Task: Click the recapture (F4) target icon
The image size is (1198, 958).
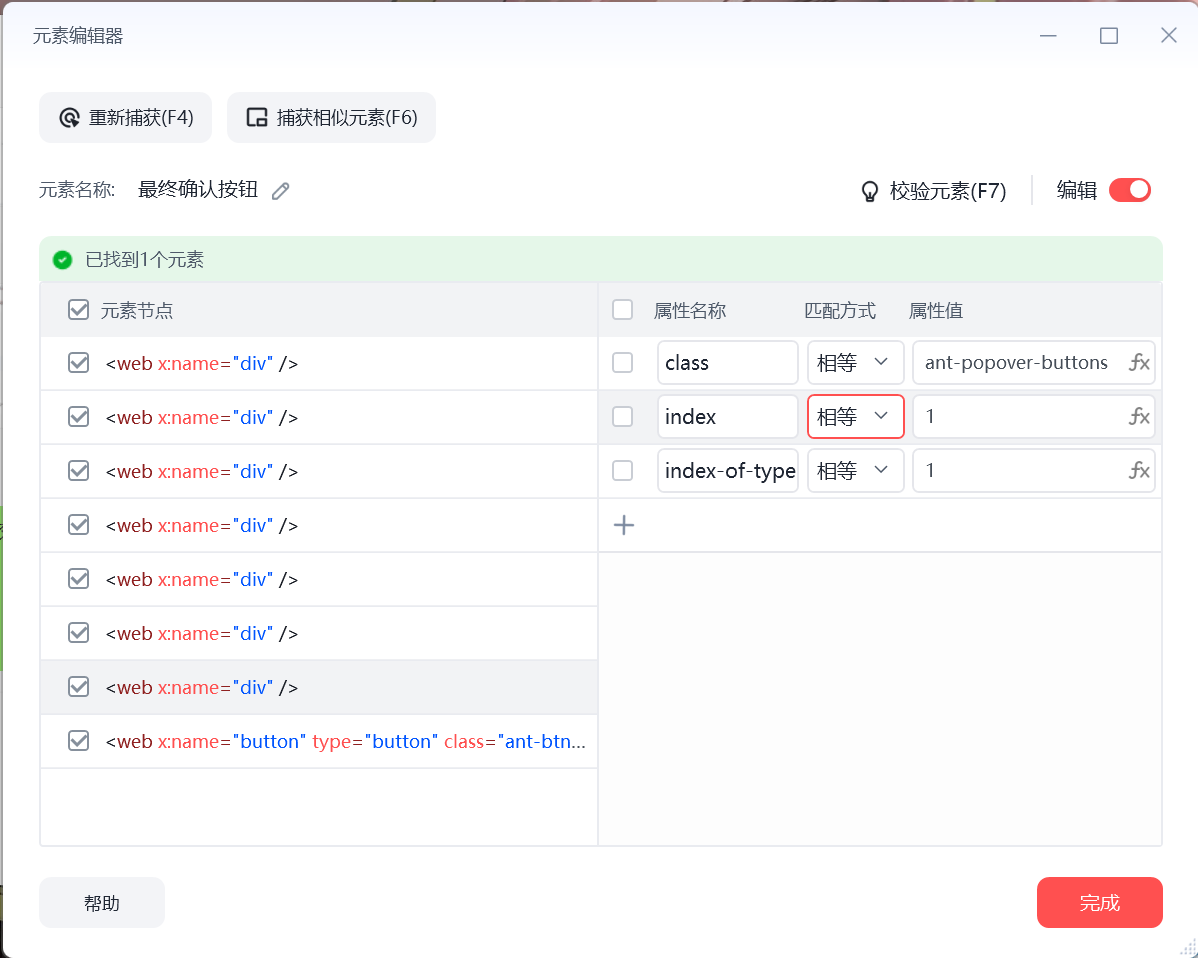Action: pyautogui.click(x=69, y=118)
